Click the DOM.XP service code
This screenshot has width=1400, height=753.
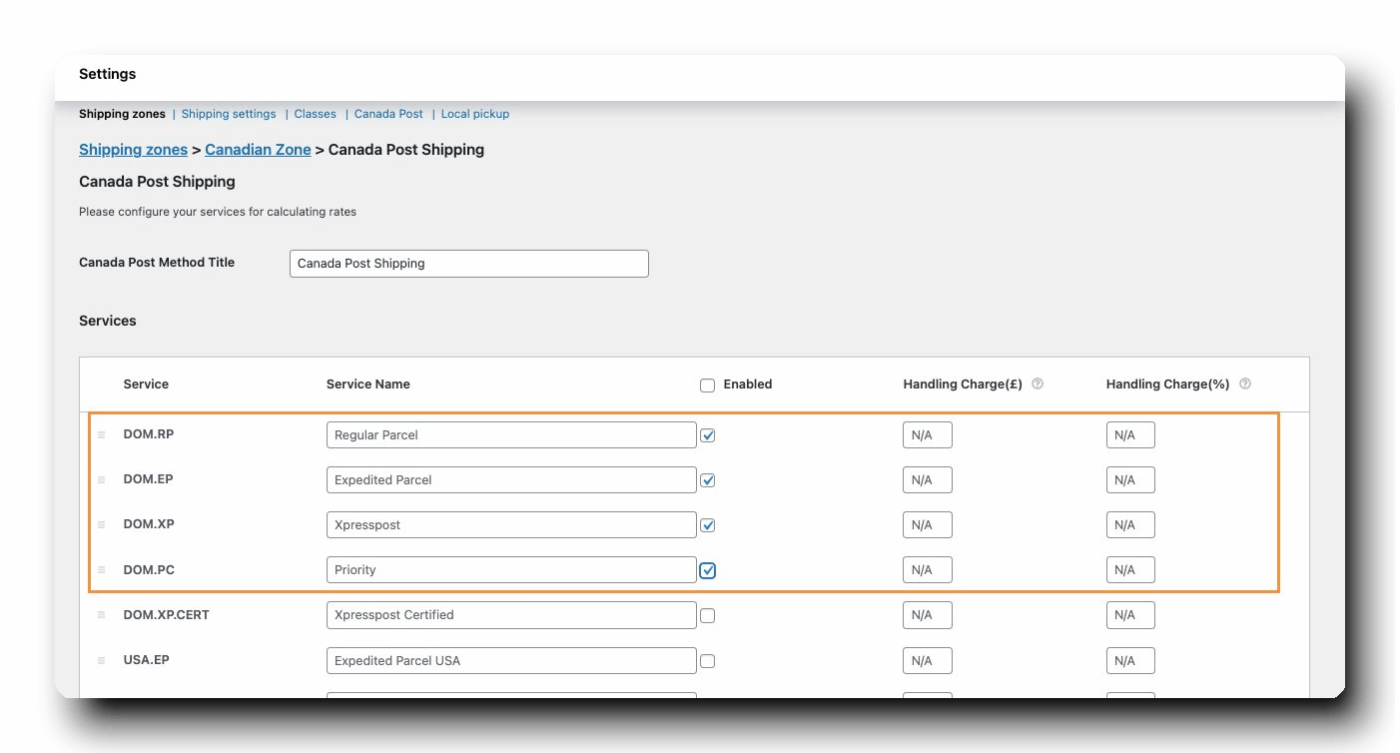click(x=149, y=525)
